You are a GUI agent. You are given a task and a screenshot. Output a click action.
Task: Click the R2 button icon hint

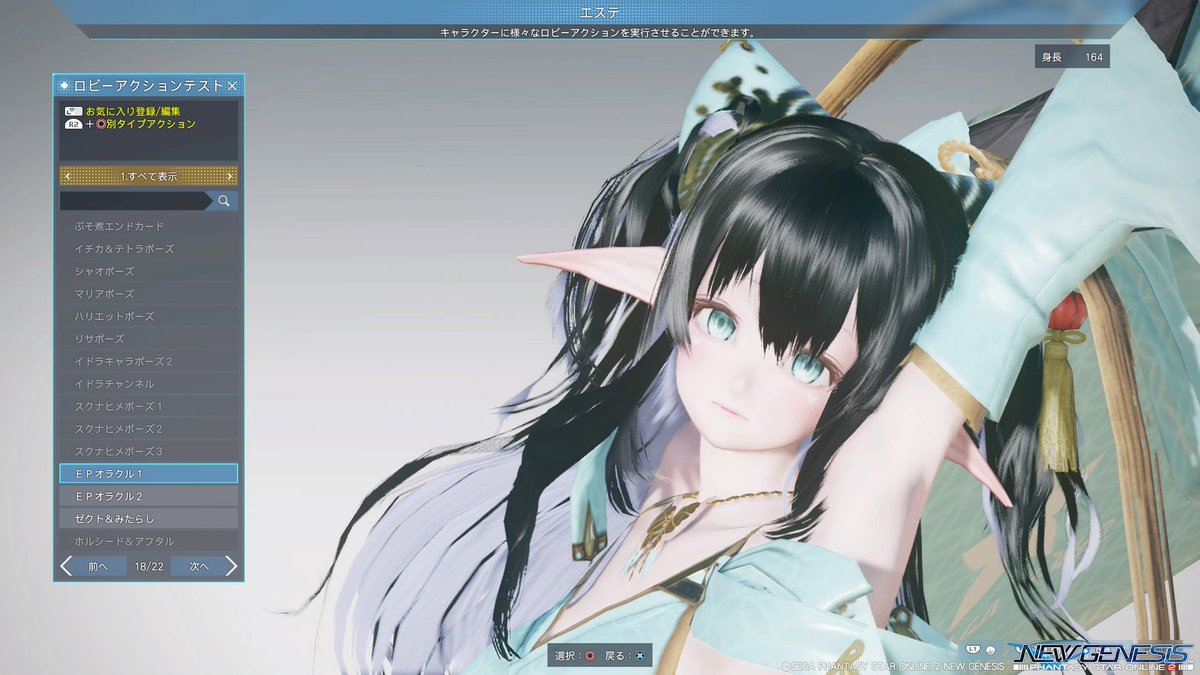[x=73, y=124]
